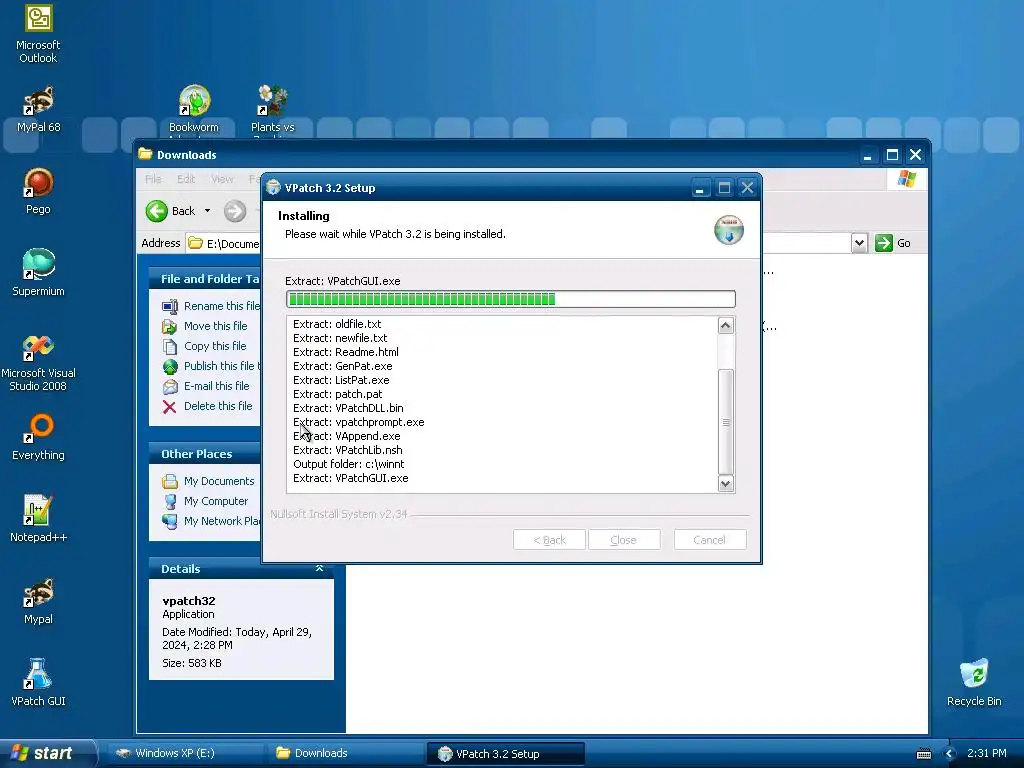
Task: Select the 'Extract: VPatchLib.nsh' log line
Action: point(347,450)
